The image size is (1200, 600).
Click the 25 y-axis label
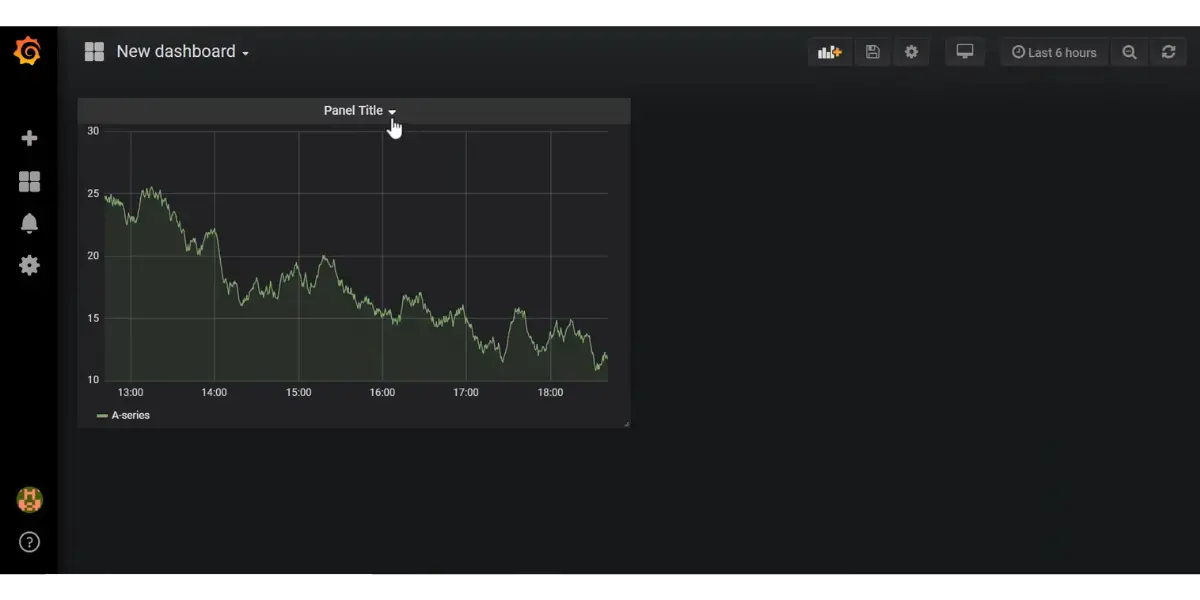pyautogui.click(x=93, y=193)
